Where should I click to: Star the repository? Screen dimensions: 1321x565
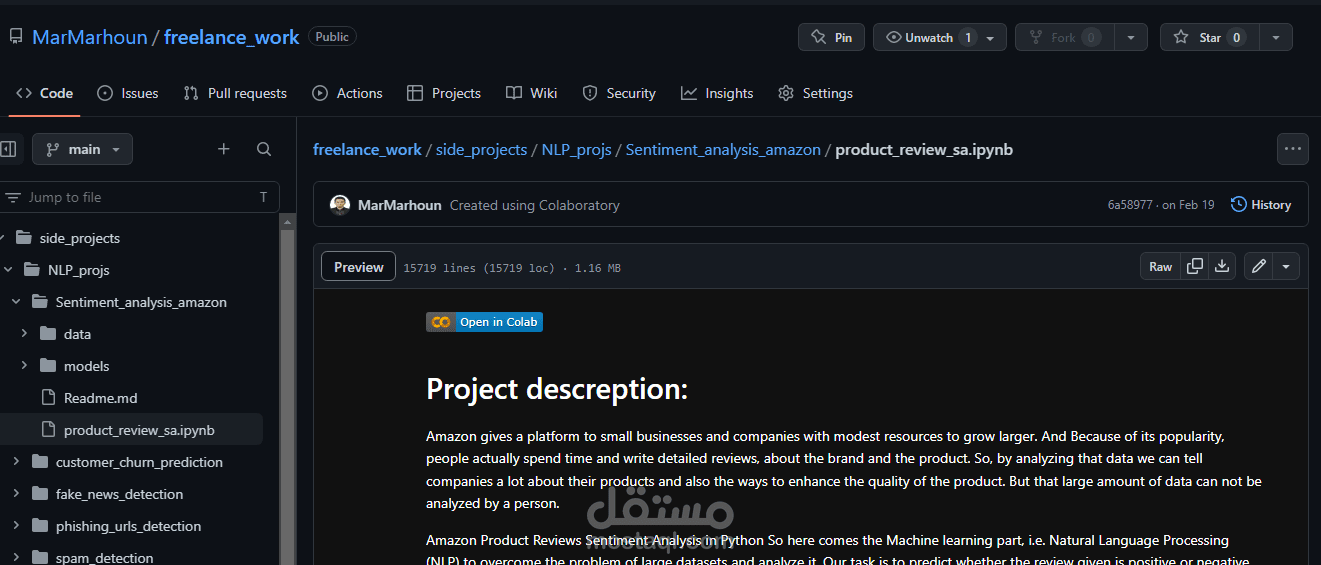coord(1208,37)
